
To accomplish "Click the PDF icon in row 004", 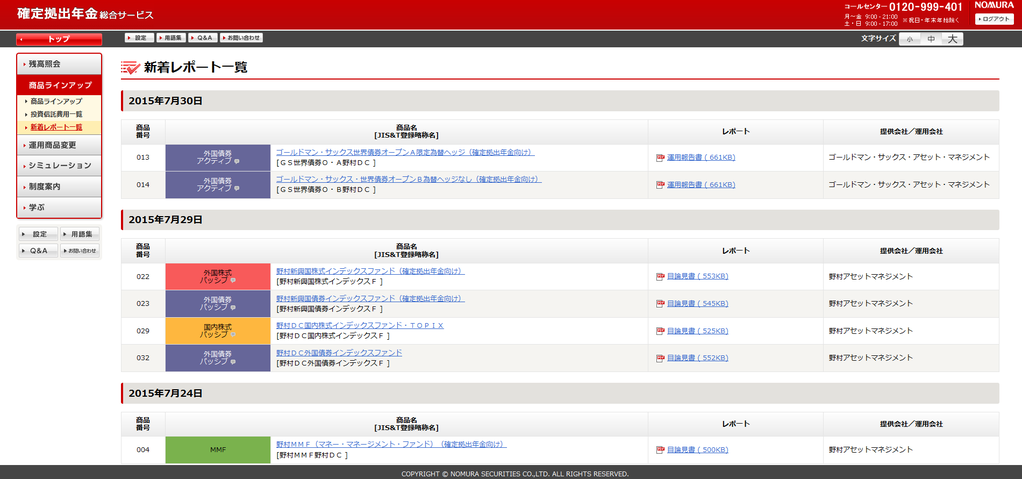I will coord(660,450).
